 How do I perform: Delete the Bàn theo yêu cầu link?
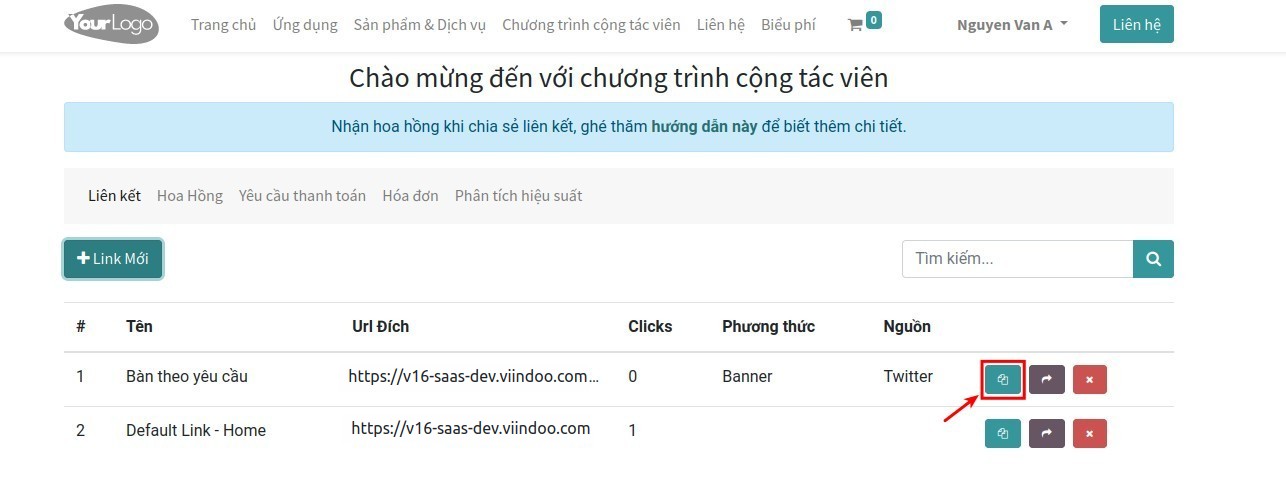(1089, 379)
